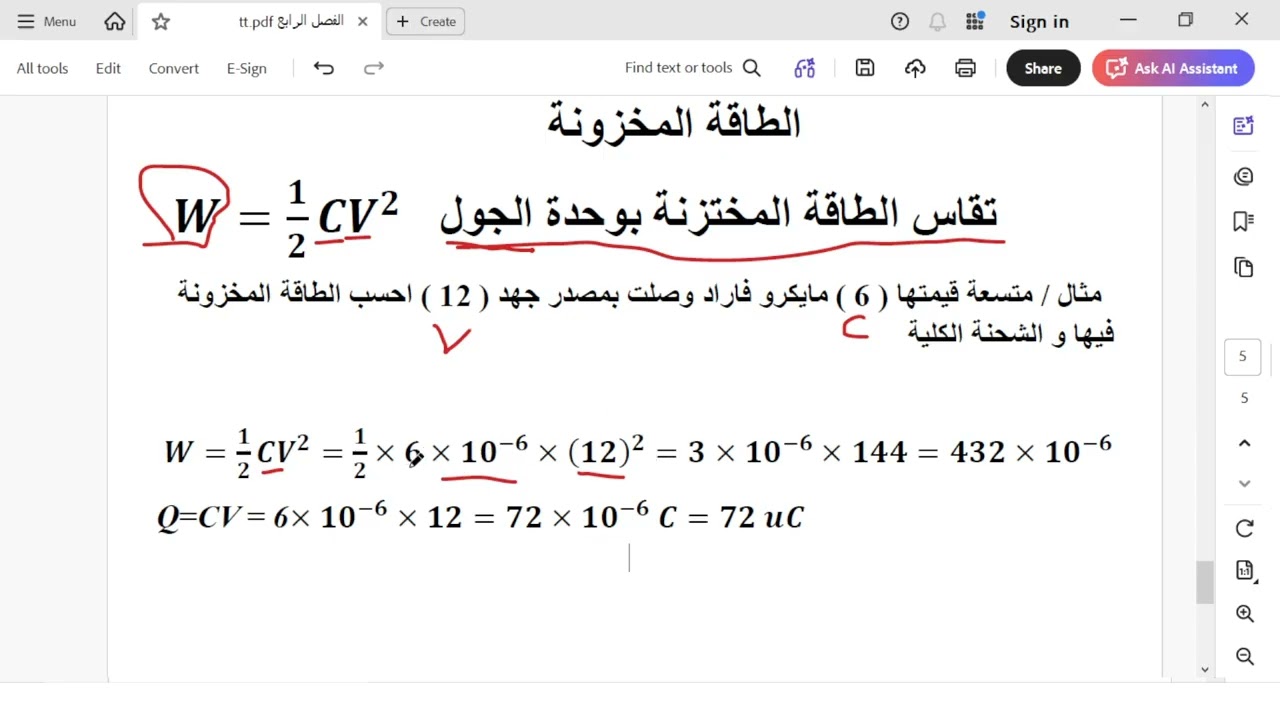Image resolution: width=1280 pixels, height=720 pixels.
Task: Rotate the view with the rotate icon
Action: (x=1244, y=528)
